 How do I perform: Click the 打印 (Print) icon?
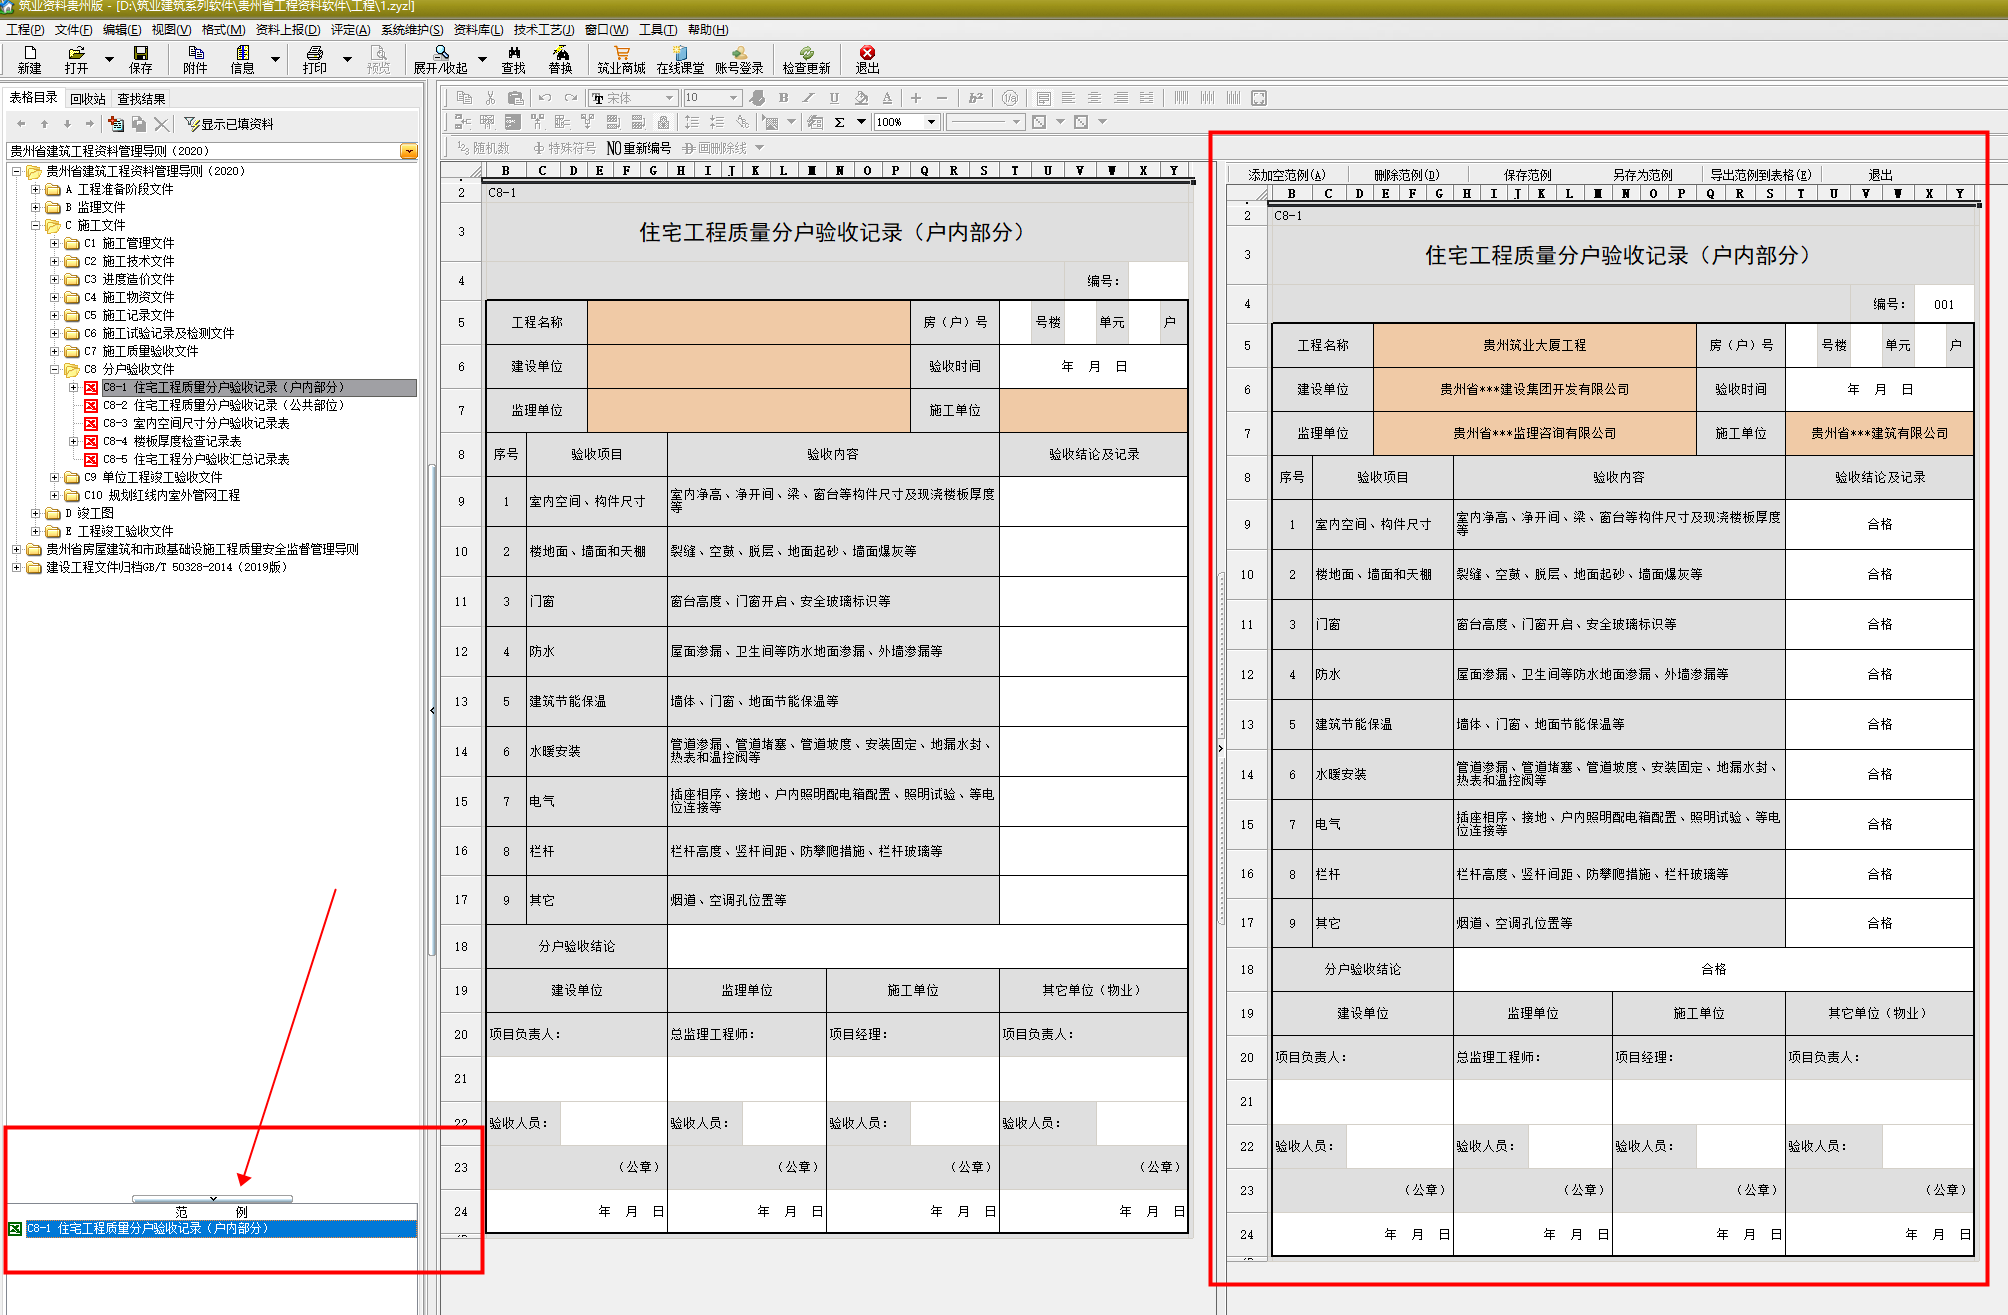click(x=315, y=59)
